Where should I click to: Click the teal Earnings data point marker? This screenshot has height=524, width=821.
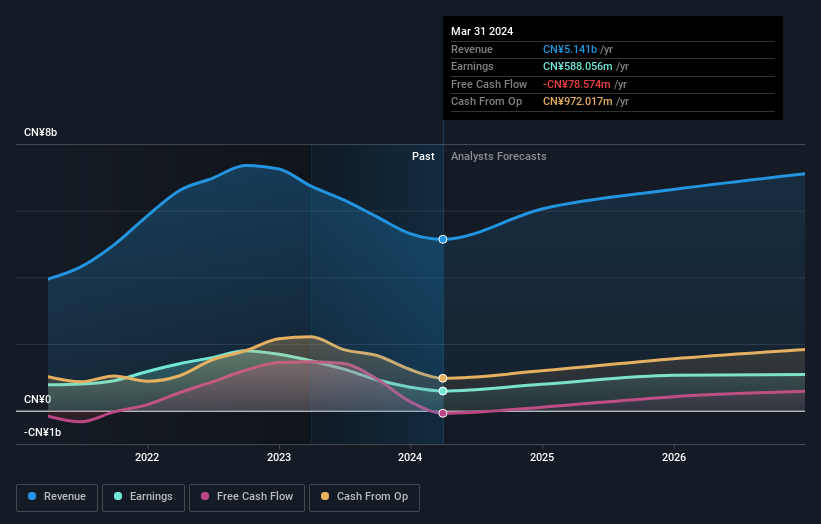coord(443,391)
